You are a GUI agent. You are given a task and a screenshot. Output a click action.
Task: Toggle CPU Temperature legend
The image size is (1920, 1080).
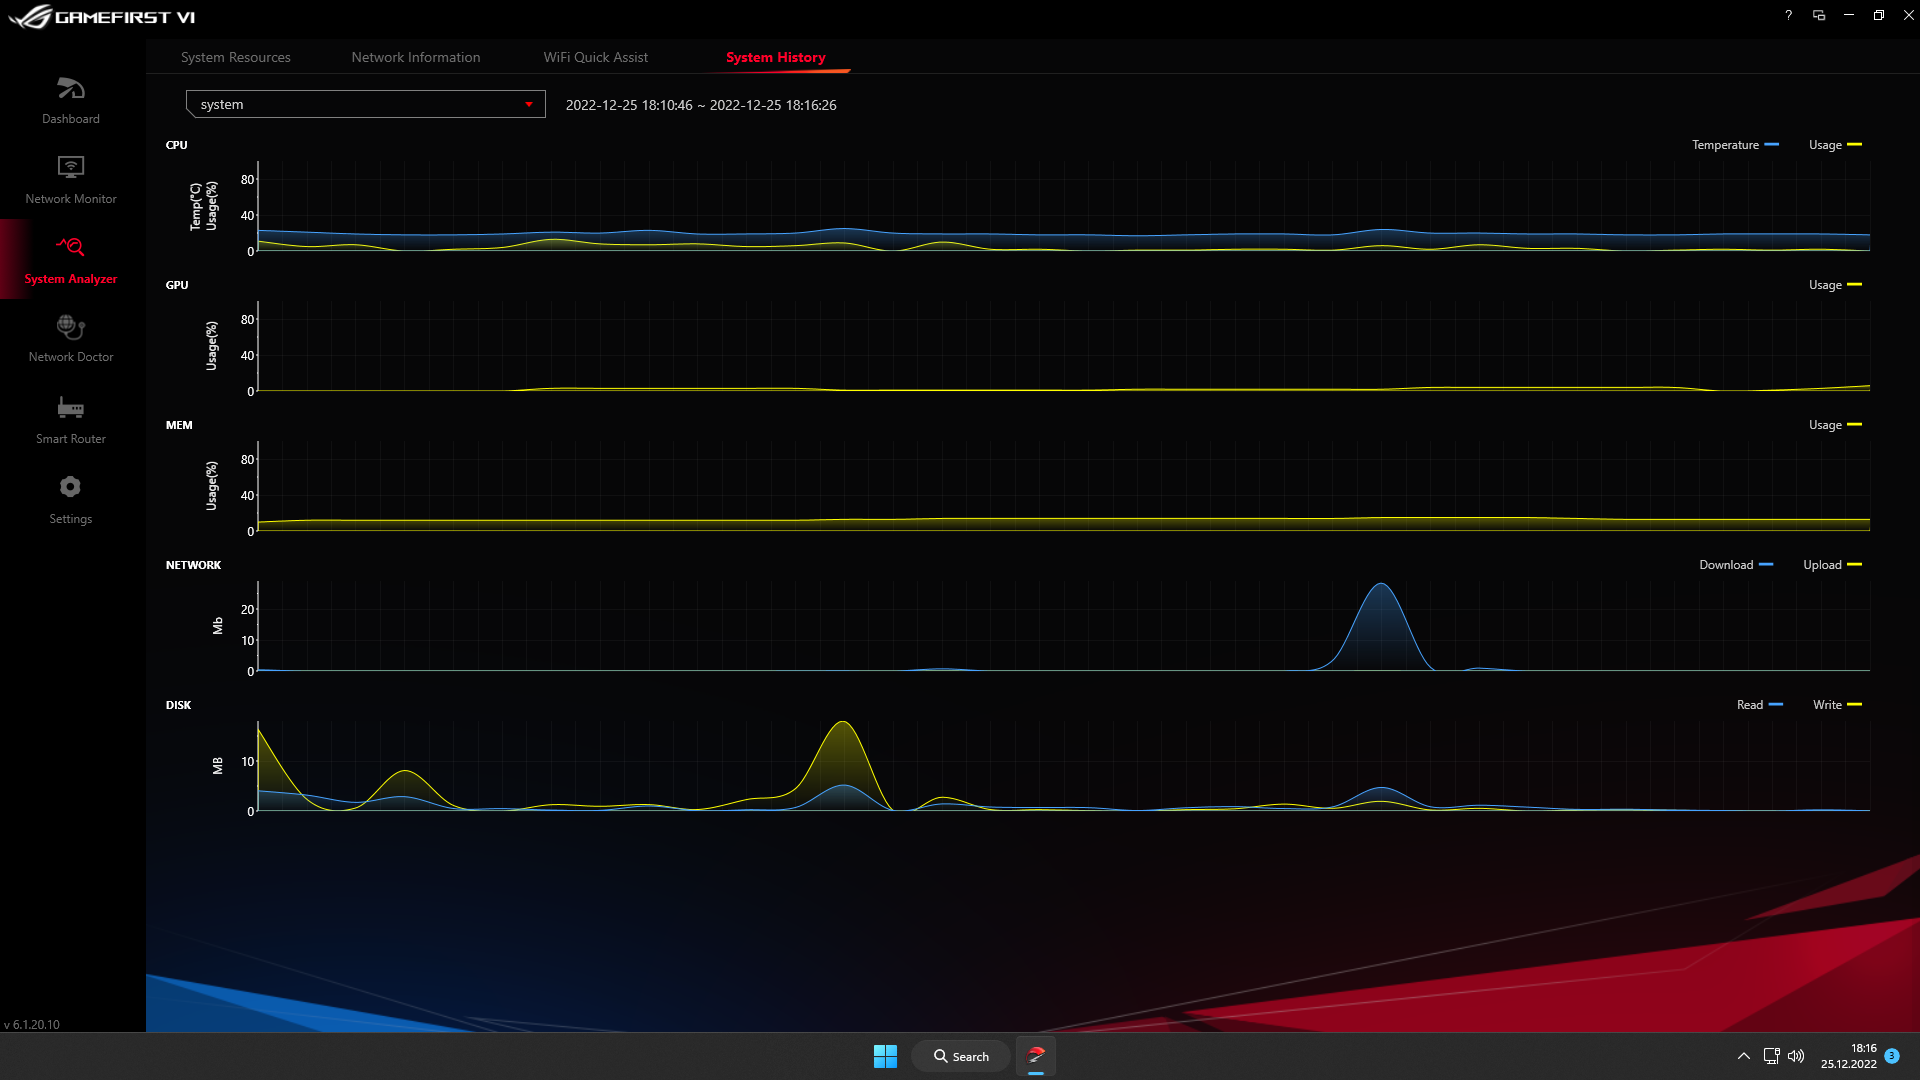1735,145
